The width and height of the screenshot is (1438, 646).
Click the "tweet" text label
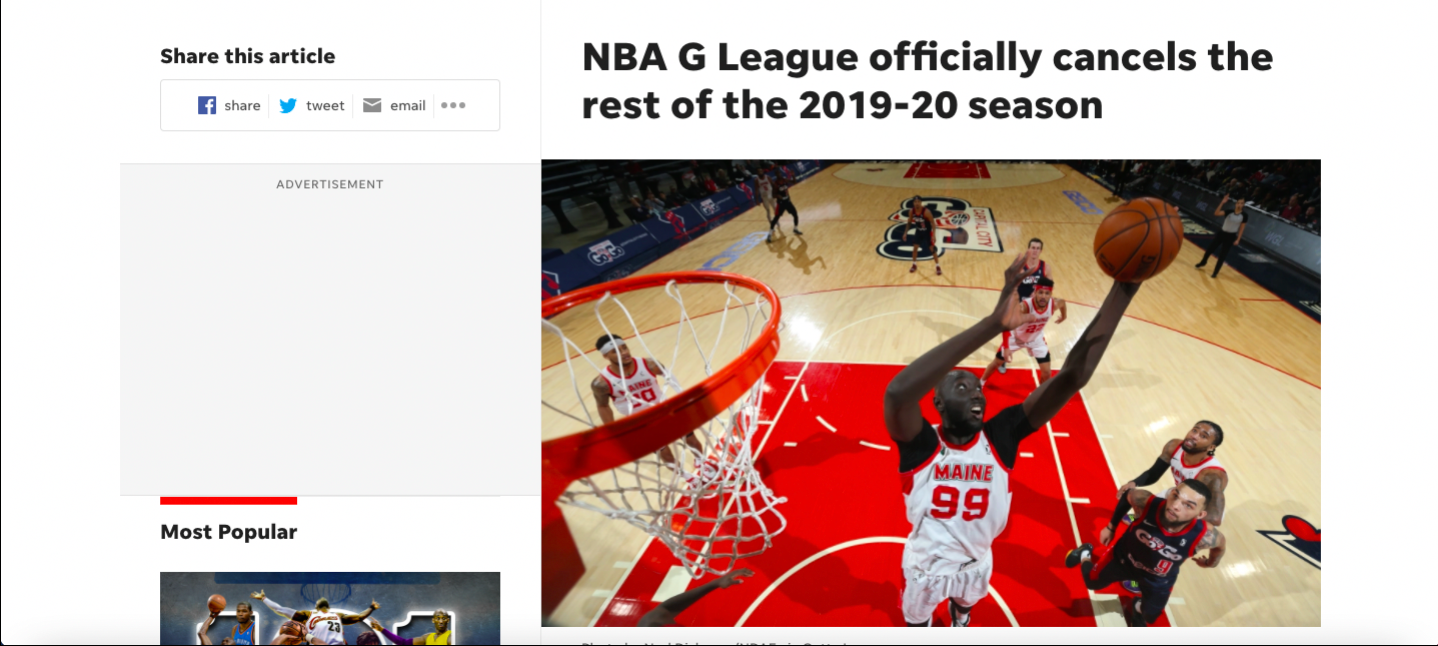click(x=325, y=106)
